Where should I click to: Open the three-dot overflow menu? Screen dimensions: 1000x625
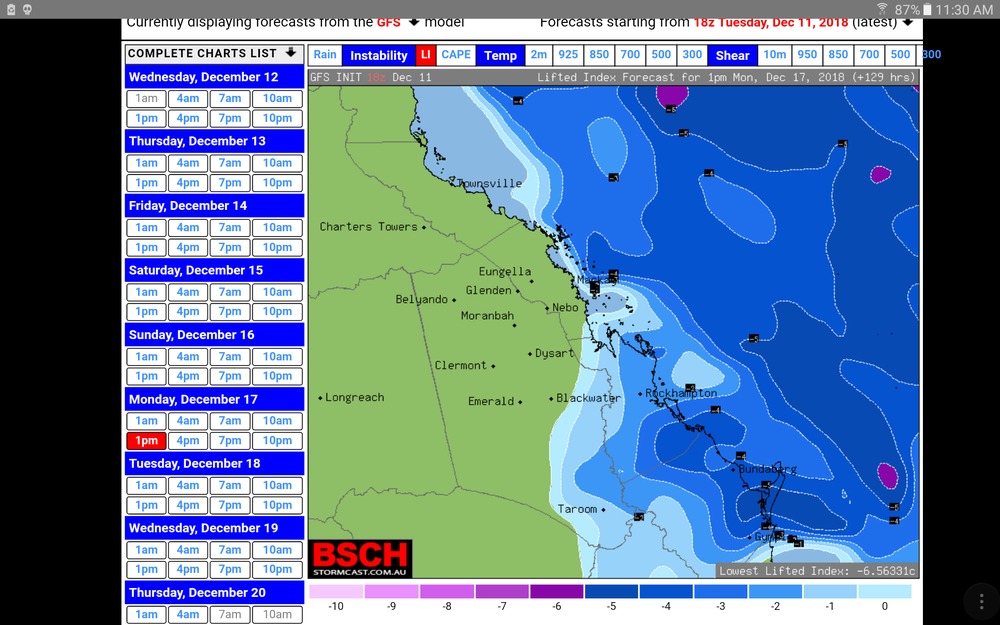(979, 600)
